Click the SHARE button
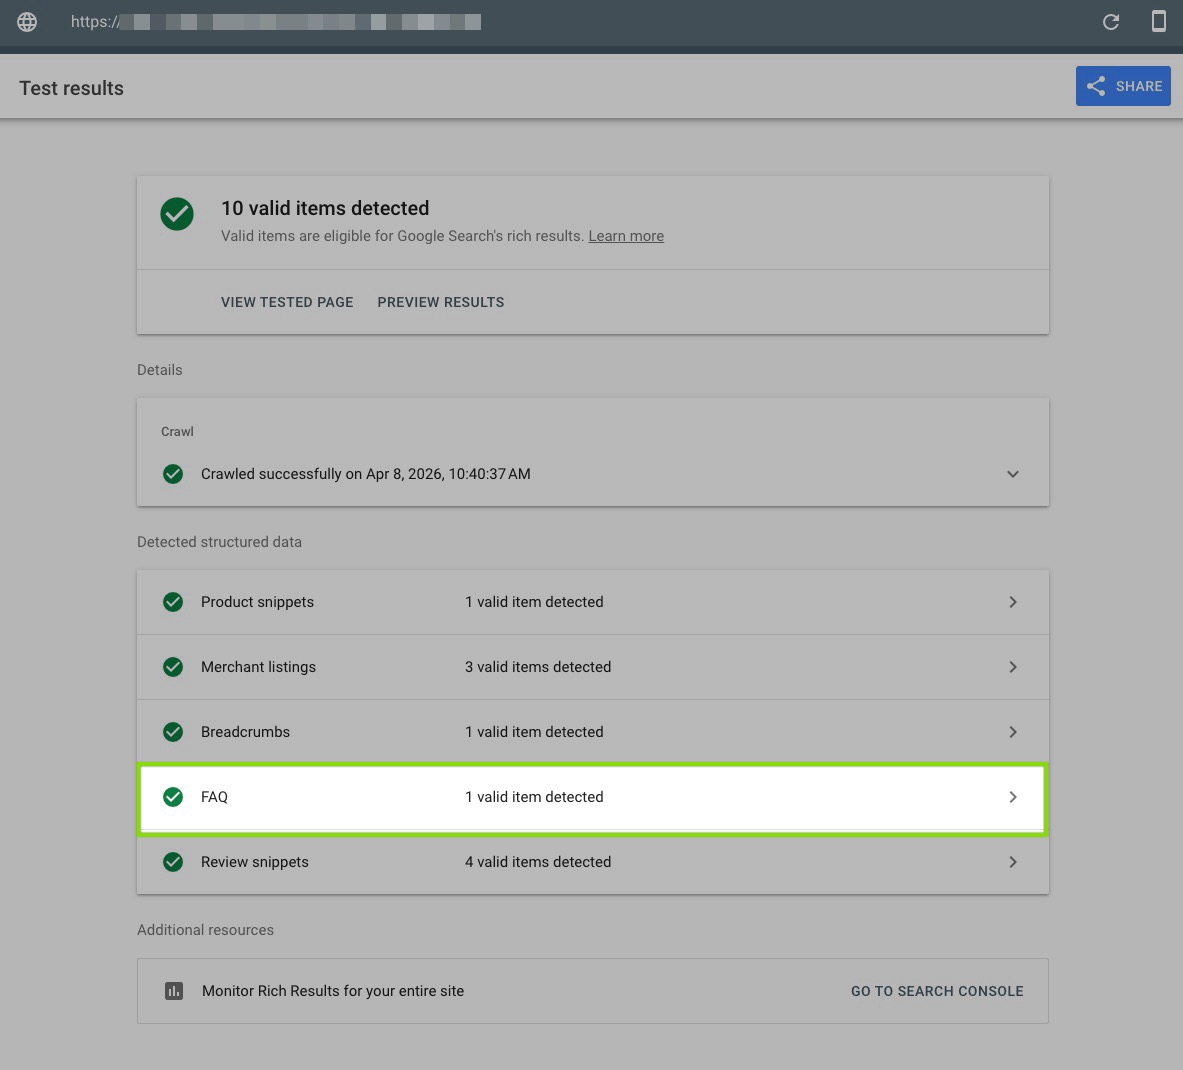Screen dimensions: 1183x1070 (x=1123, y=86)
